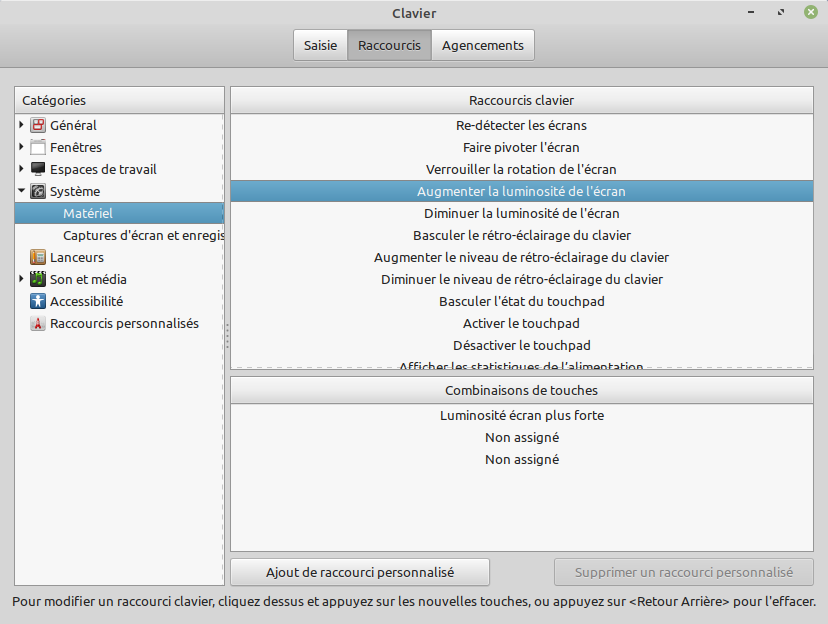This screenshot has width=828, height=624.
Task: Click the Espaces de travail monitor icon
Action: pyautogui.click(x=38, y=170)
